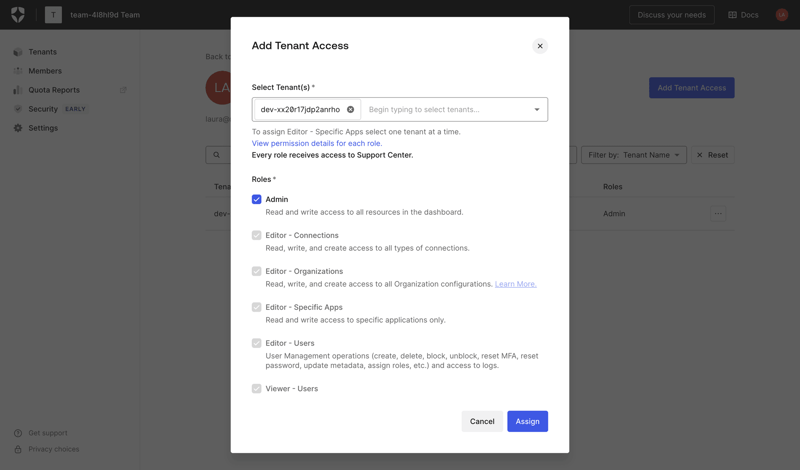
Task: Open View permission details for each role
Action: pyautogui.click(x=317, y=143)
